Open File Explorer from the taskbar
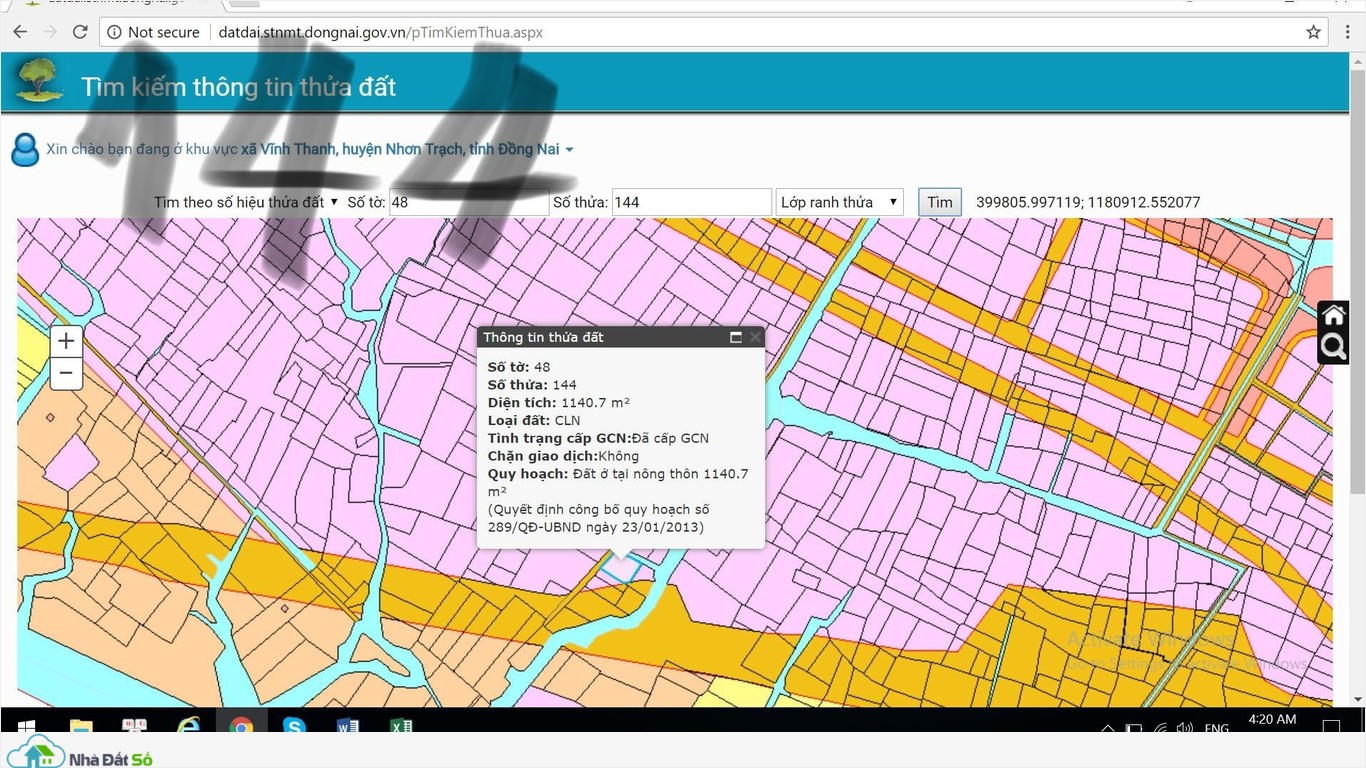The height and width of the screenshot is (768, 1366). coord(81,727)
